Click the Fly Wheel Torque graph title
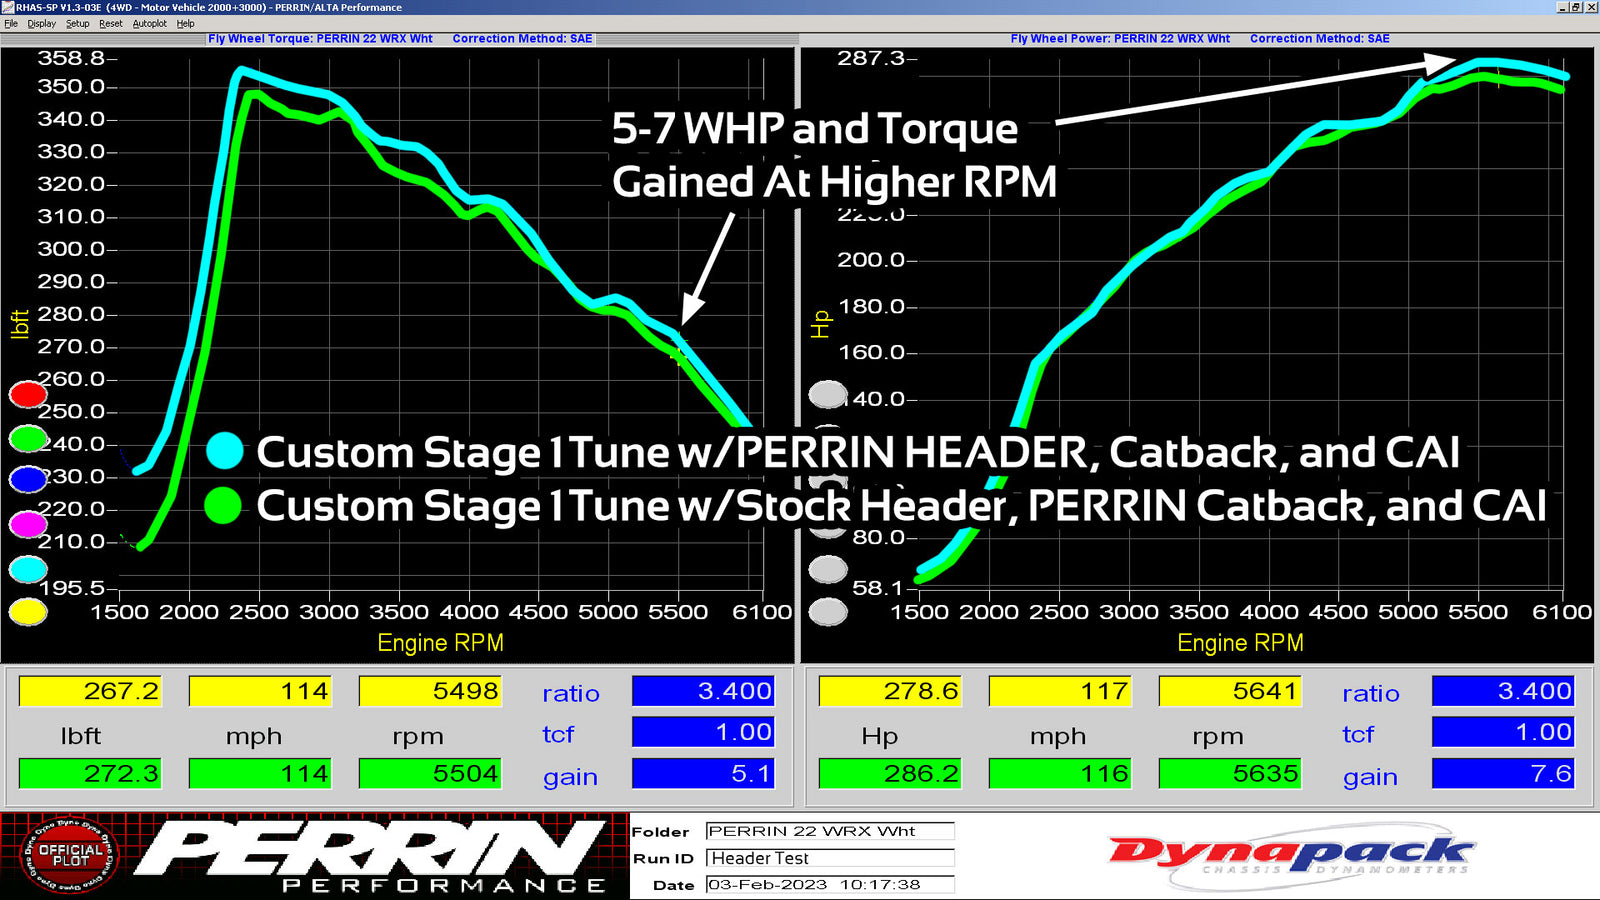 (x=320, y=39)
